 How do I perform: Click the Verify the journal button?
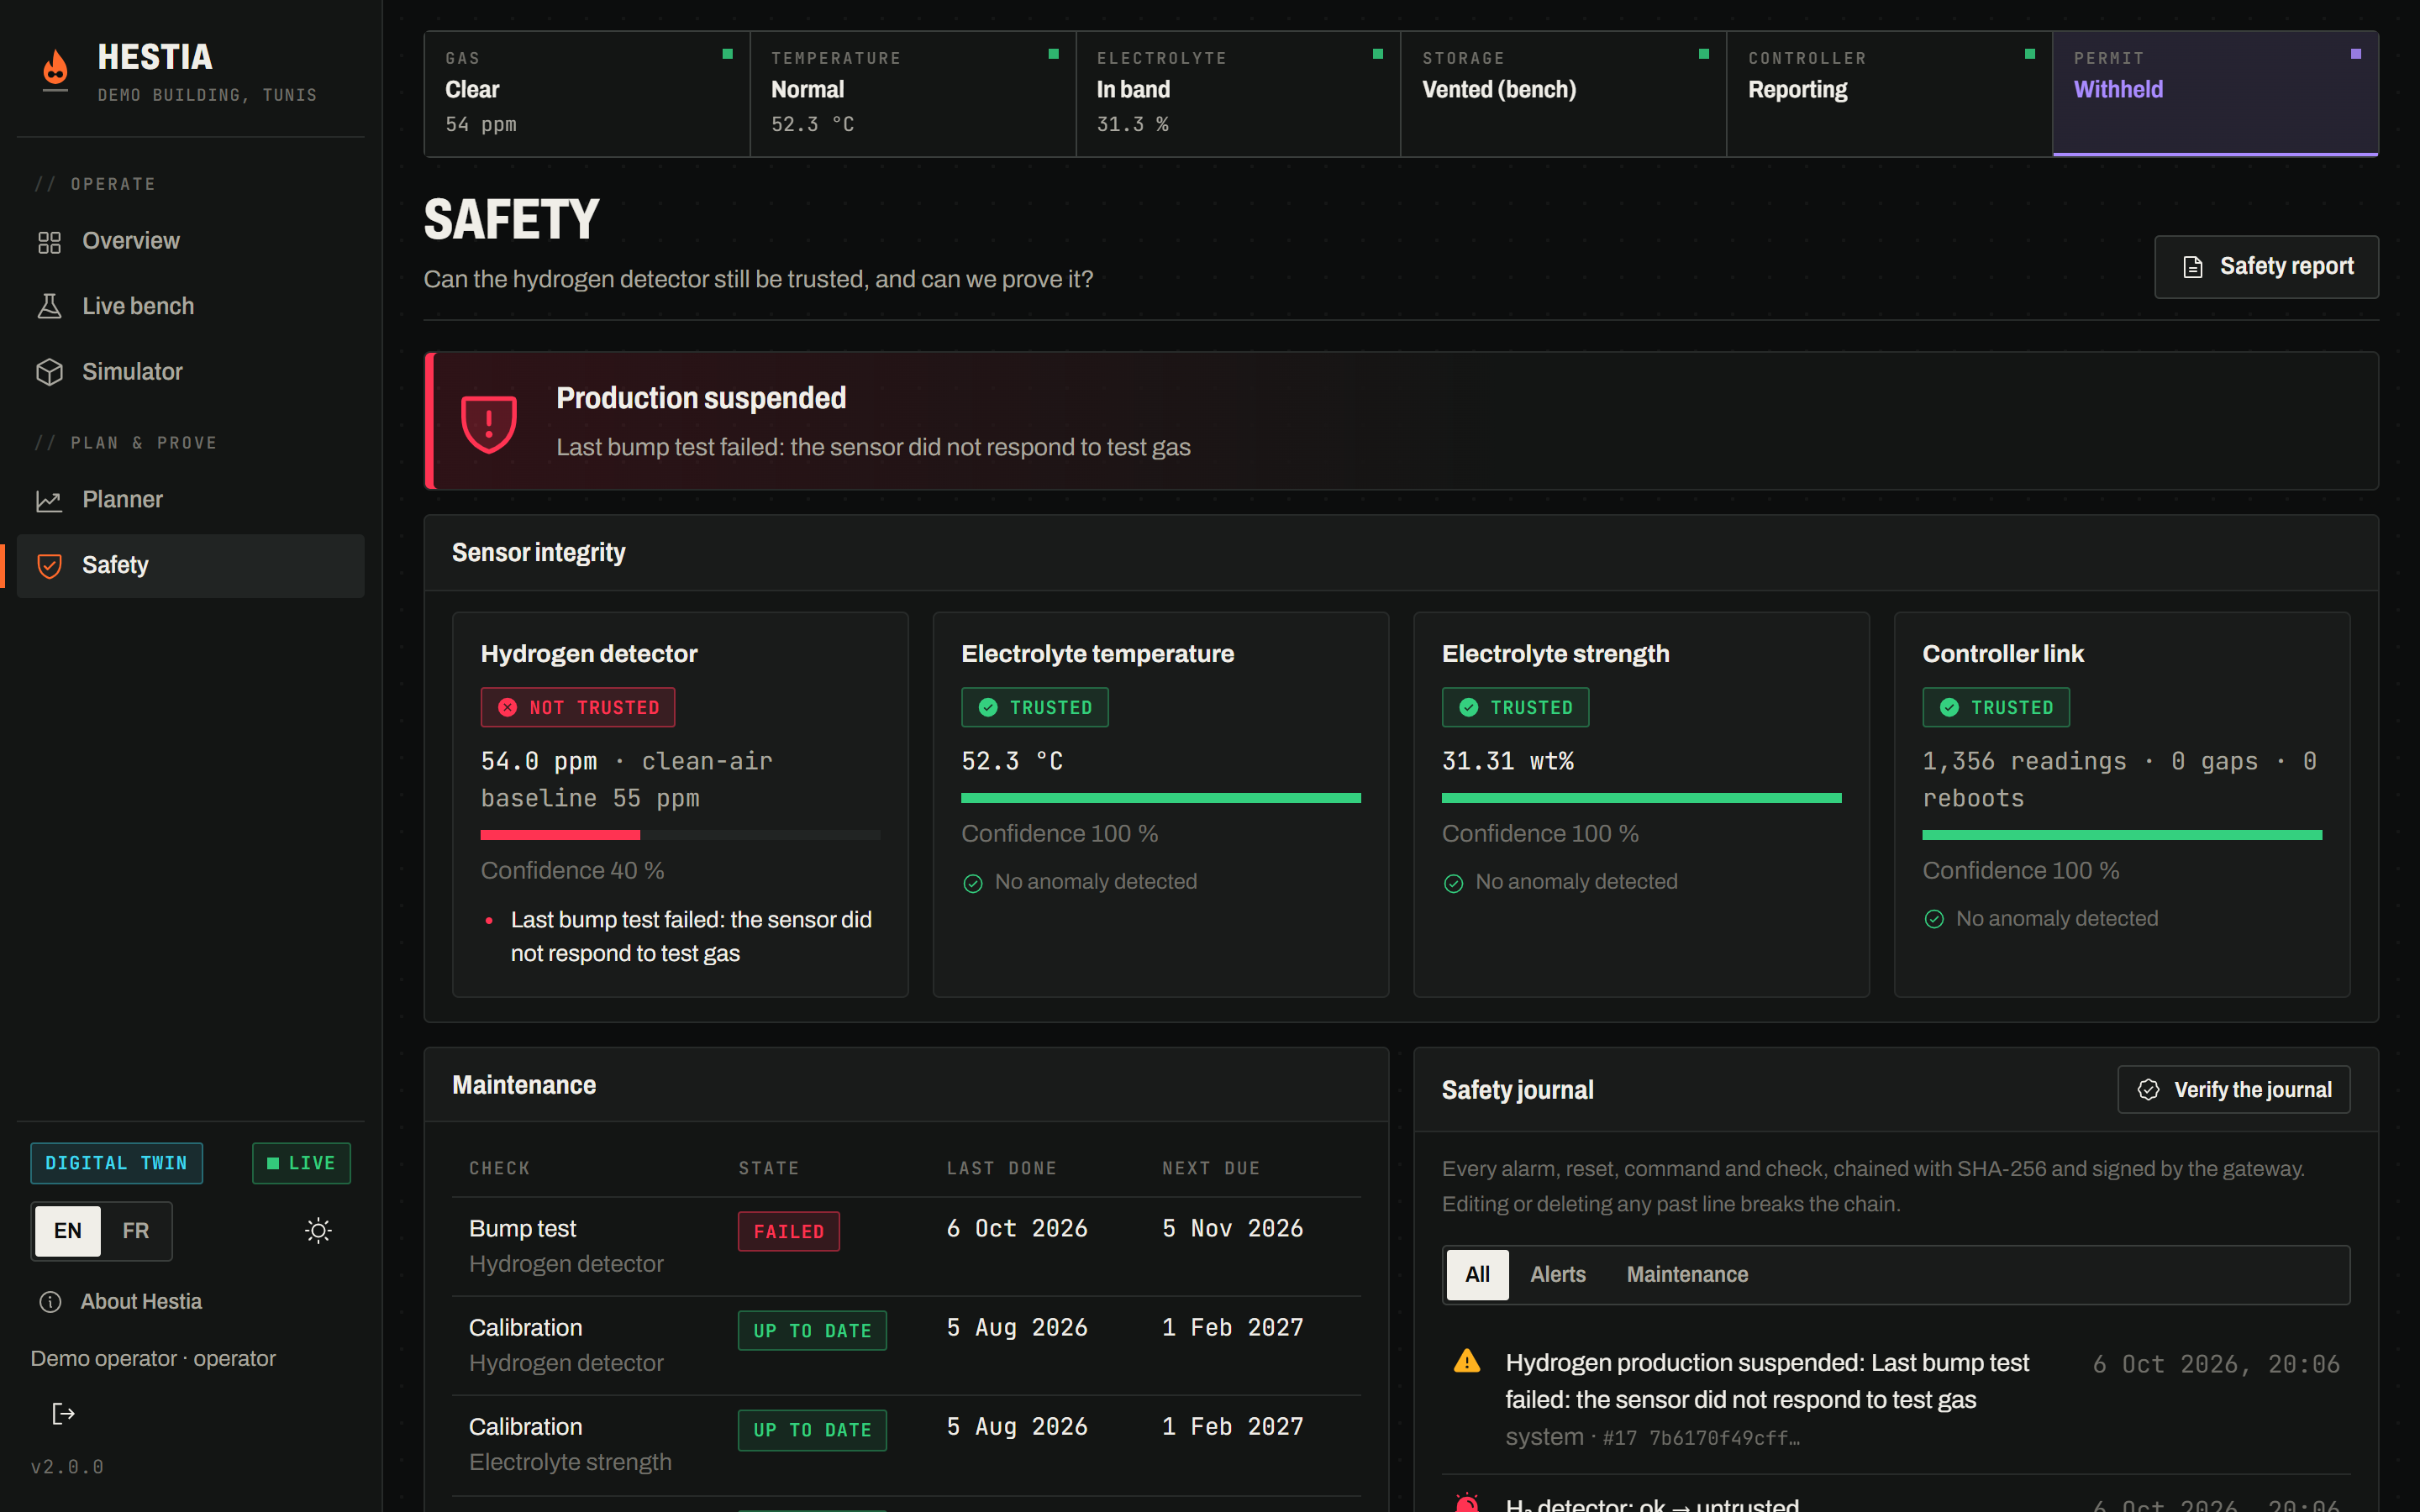point(2233,1090)
